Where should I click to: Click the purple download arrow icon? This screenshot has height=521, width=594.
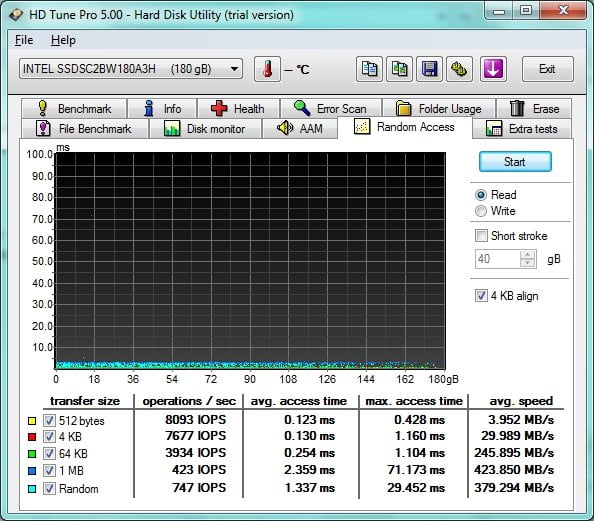(x=493, y=69)
